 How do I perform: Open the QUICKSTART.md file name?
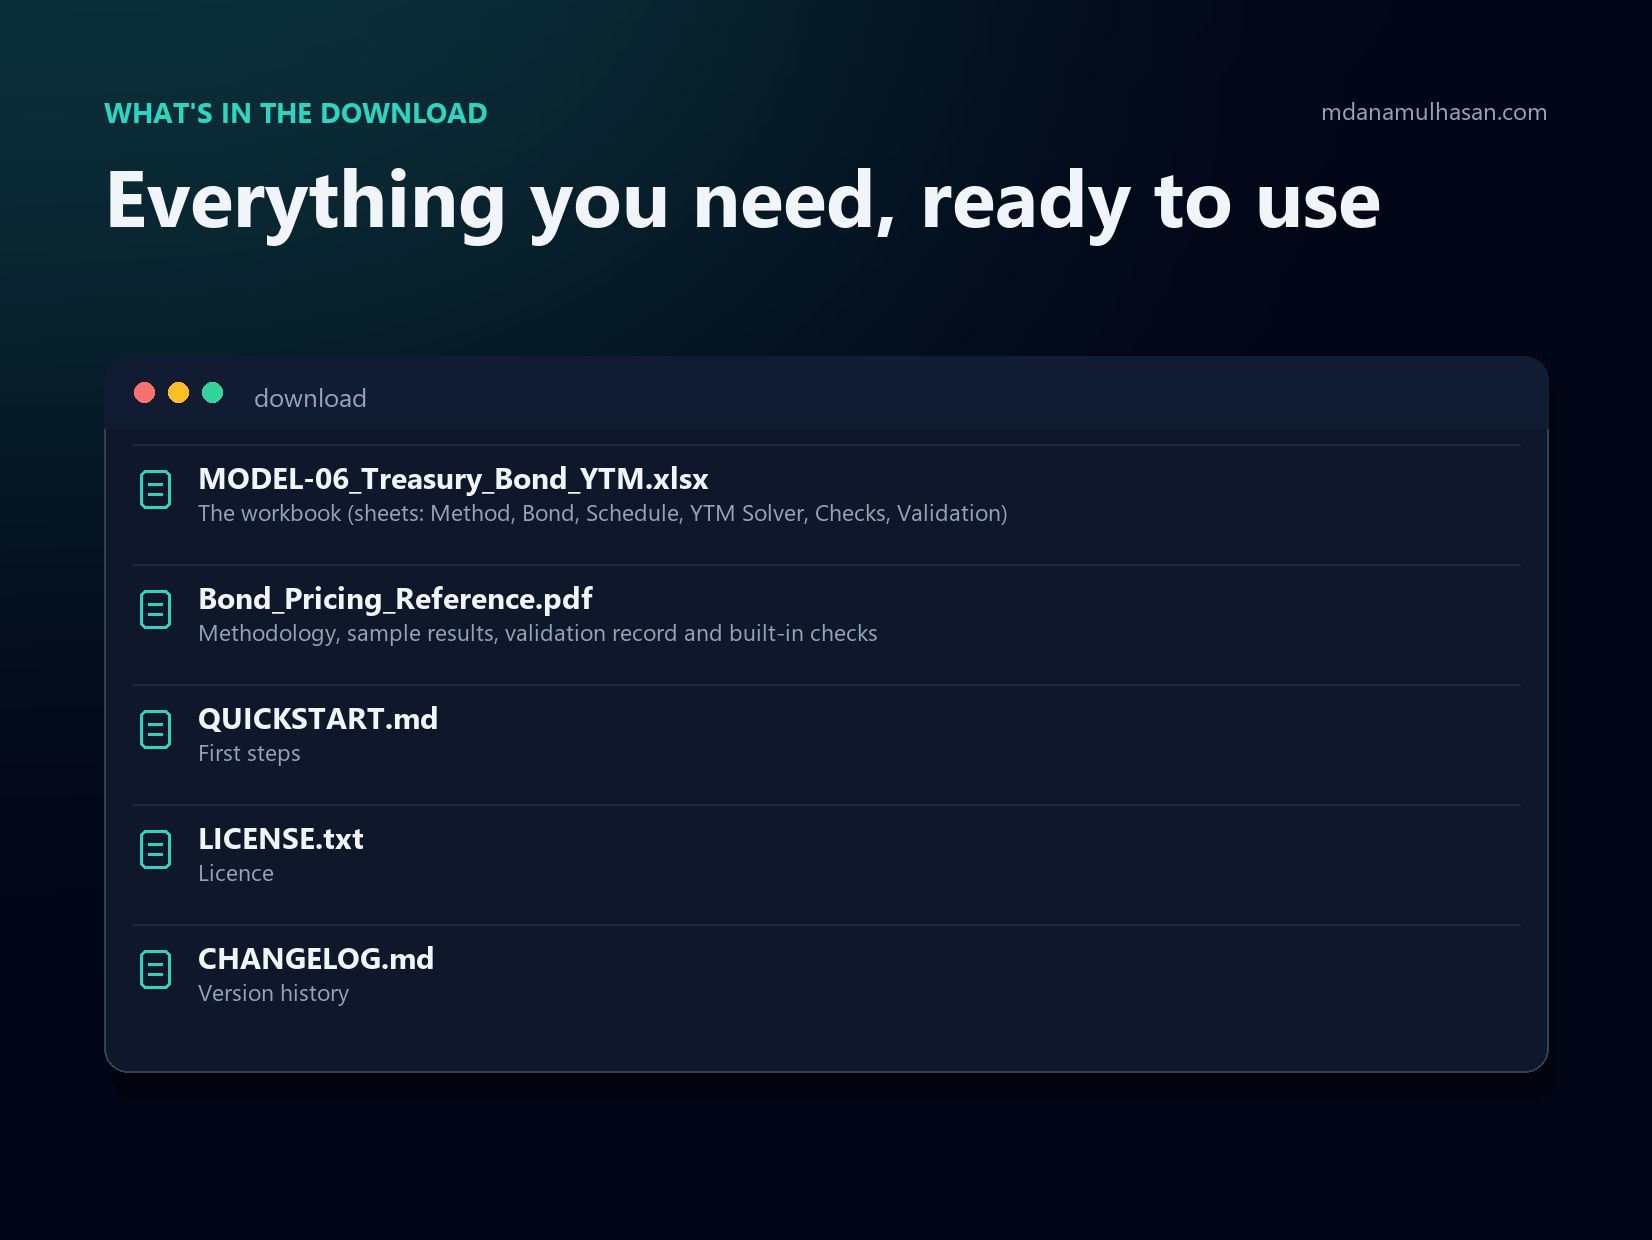tap(318, 719)
